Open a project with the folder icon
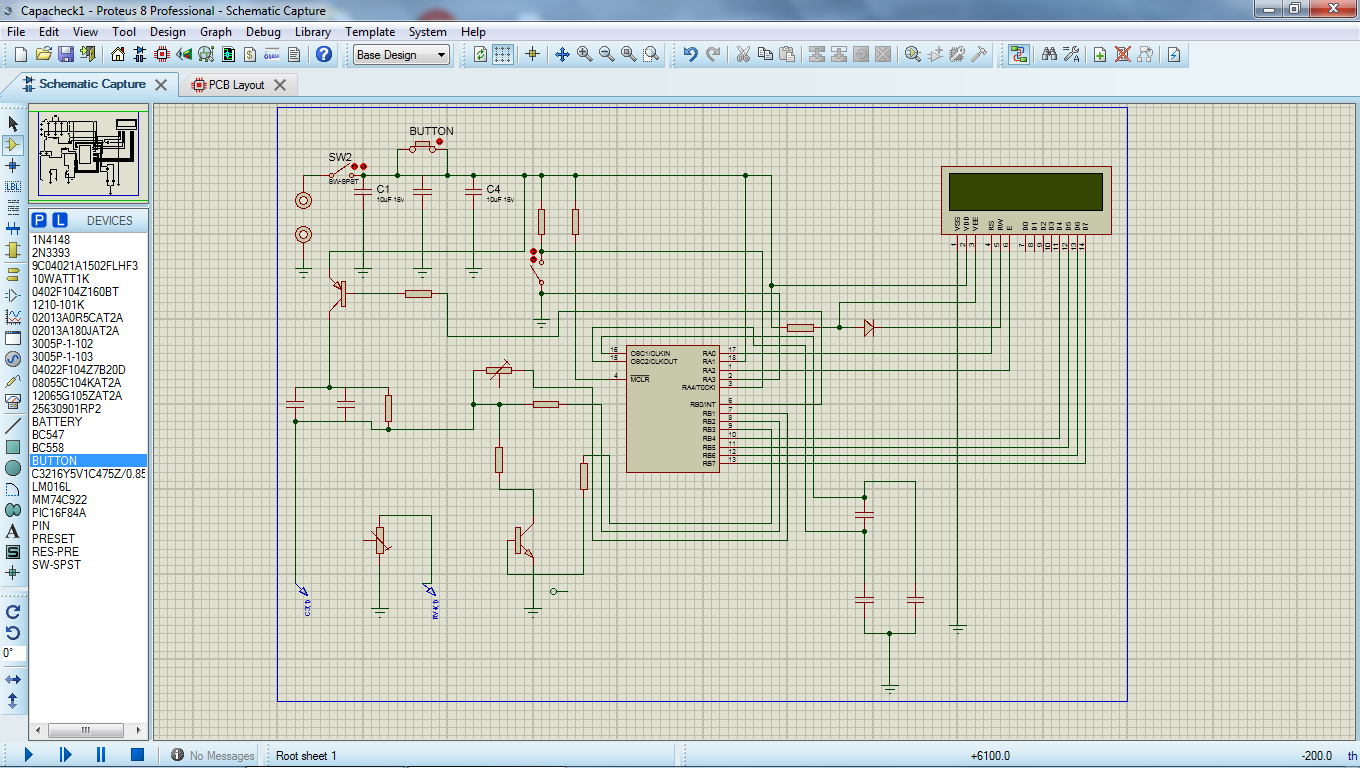This screenshot has width=1360, height=768. [x=43, y=54]
